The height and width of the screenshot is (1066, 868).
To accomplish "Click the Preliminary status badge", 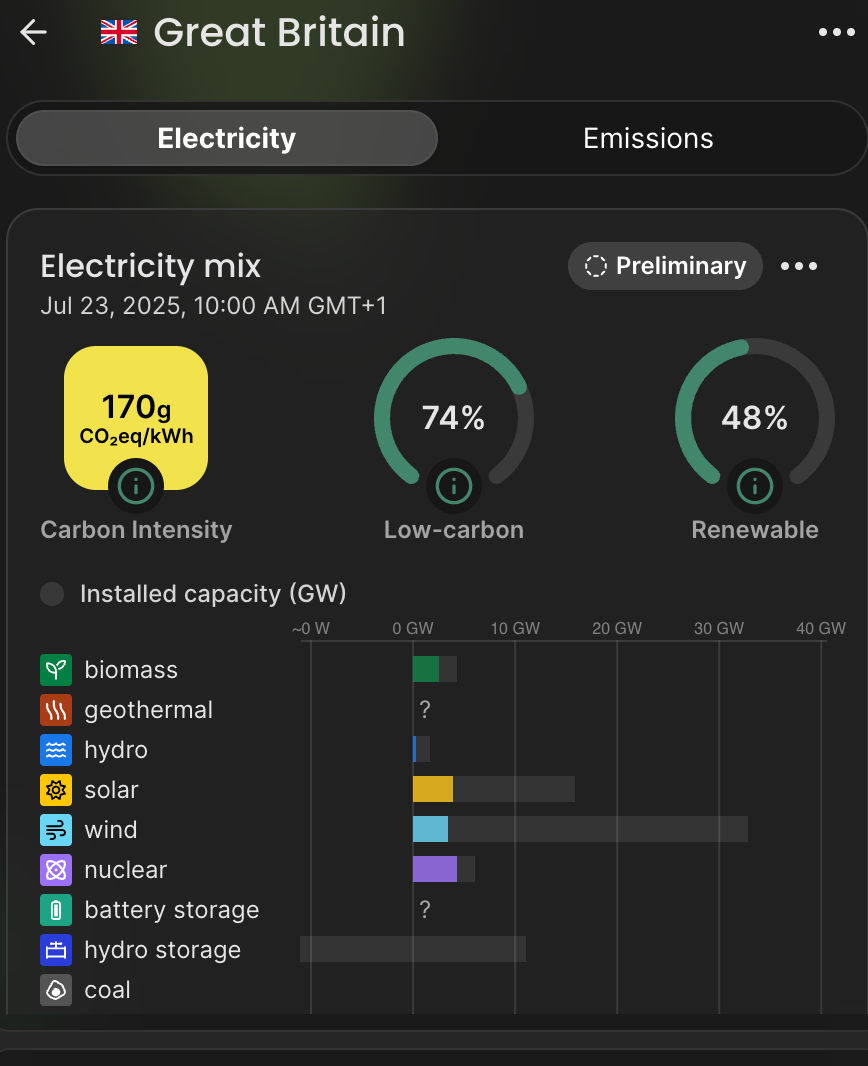I will 665,266.
